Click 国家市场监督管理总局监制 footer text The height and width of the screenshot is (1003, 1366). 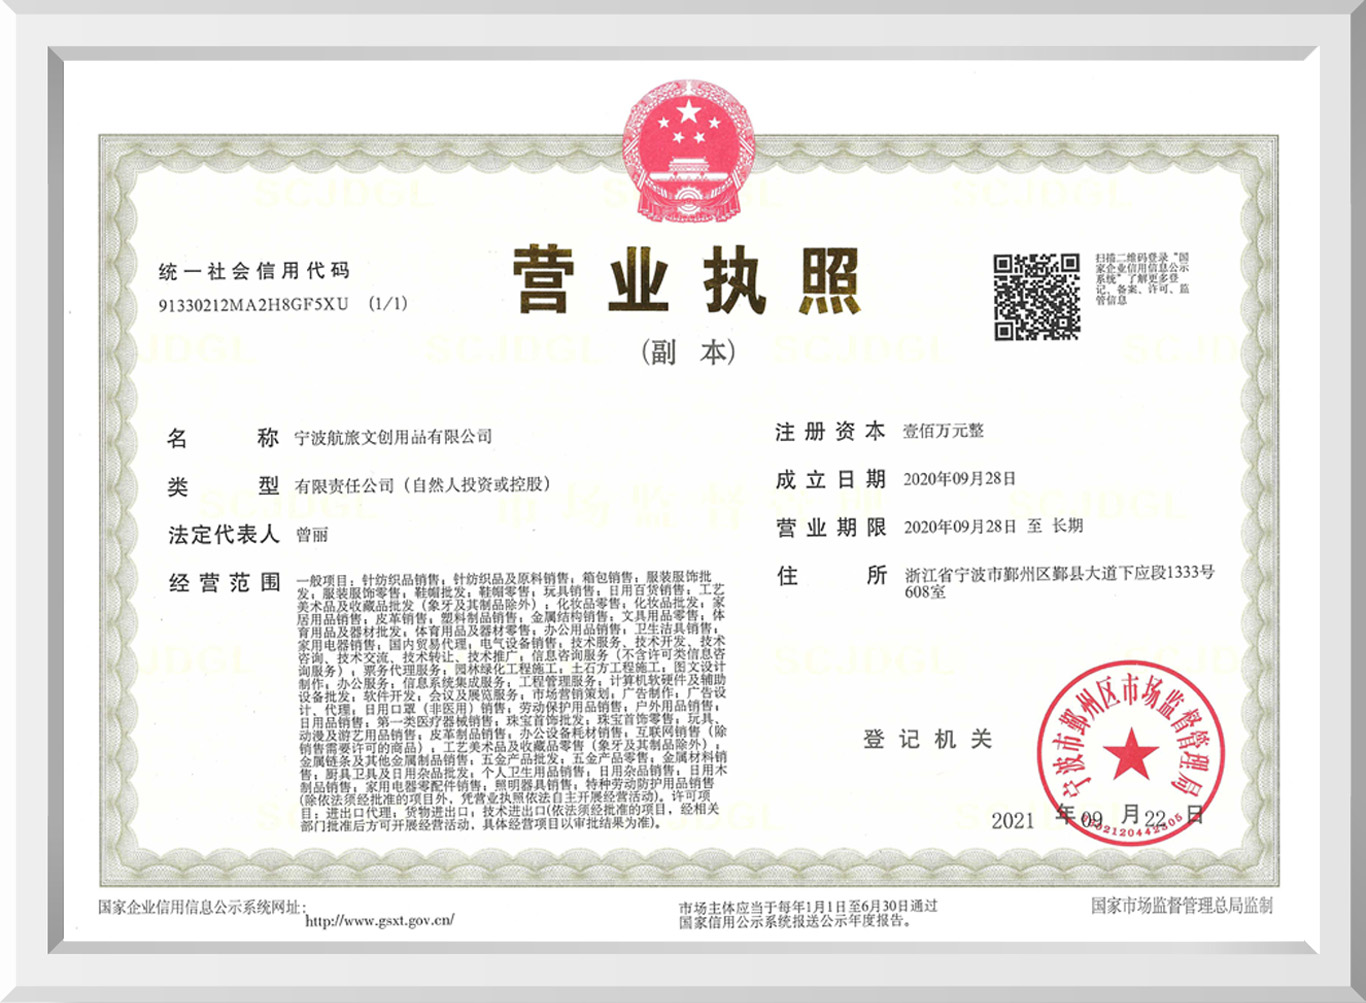[1182, 905]
